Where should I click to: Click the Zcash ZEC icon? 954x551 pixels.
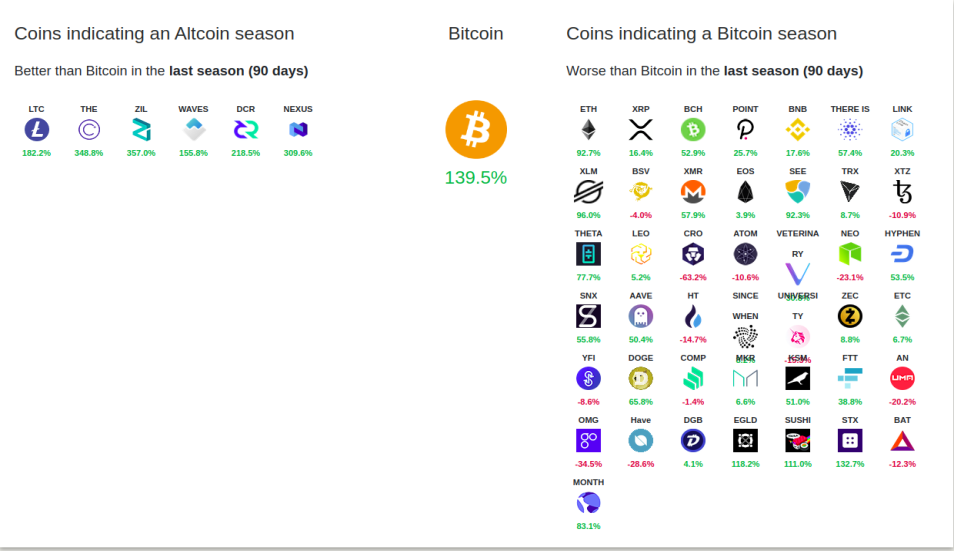(850, 316)
